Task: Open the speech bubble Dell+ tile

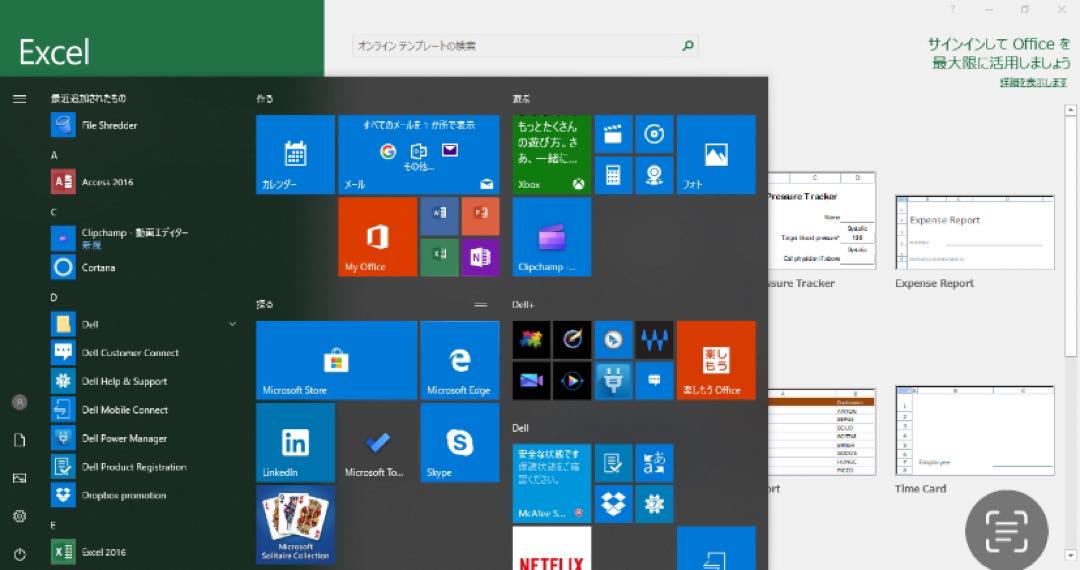Action: [654, 381]
